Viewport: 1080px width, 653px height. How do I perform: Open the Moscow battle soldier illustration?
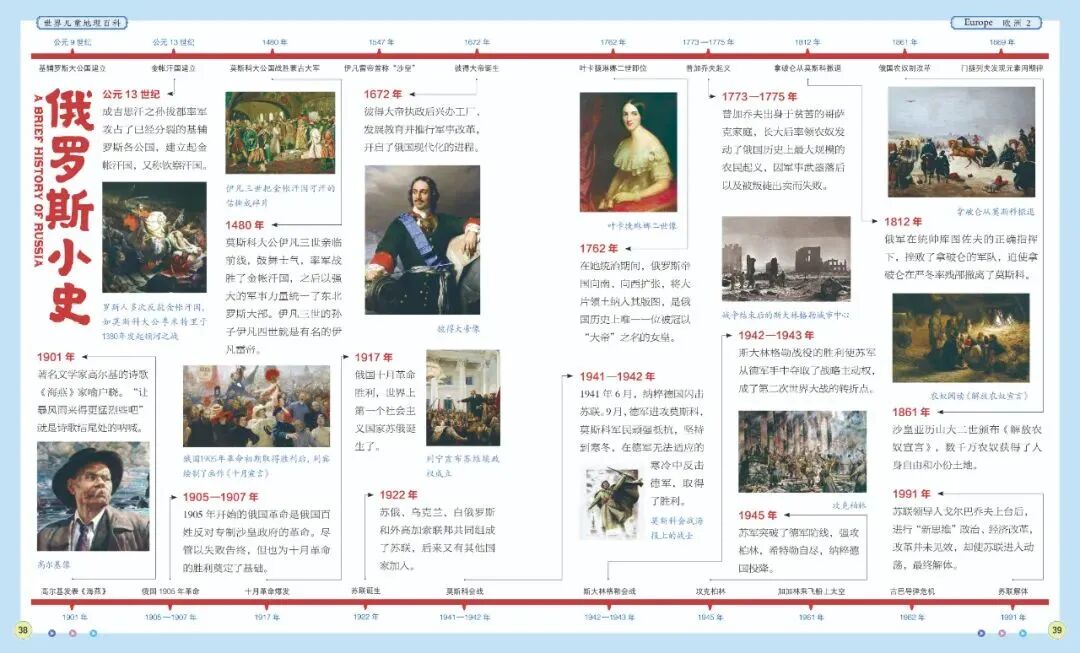(612, 504)
